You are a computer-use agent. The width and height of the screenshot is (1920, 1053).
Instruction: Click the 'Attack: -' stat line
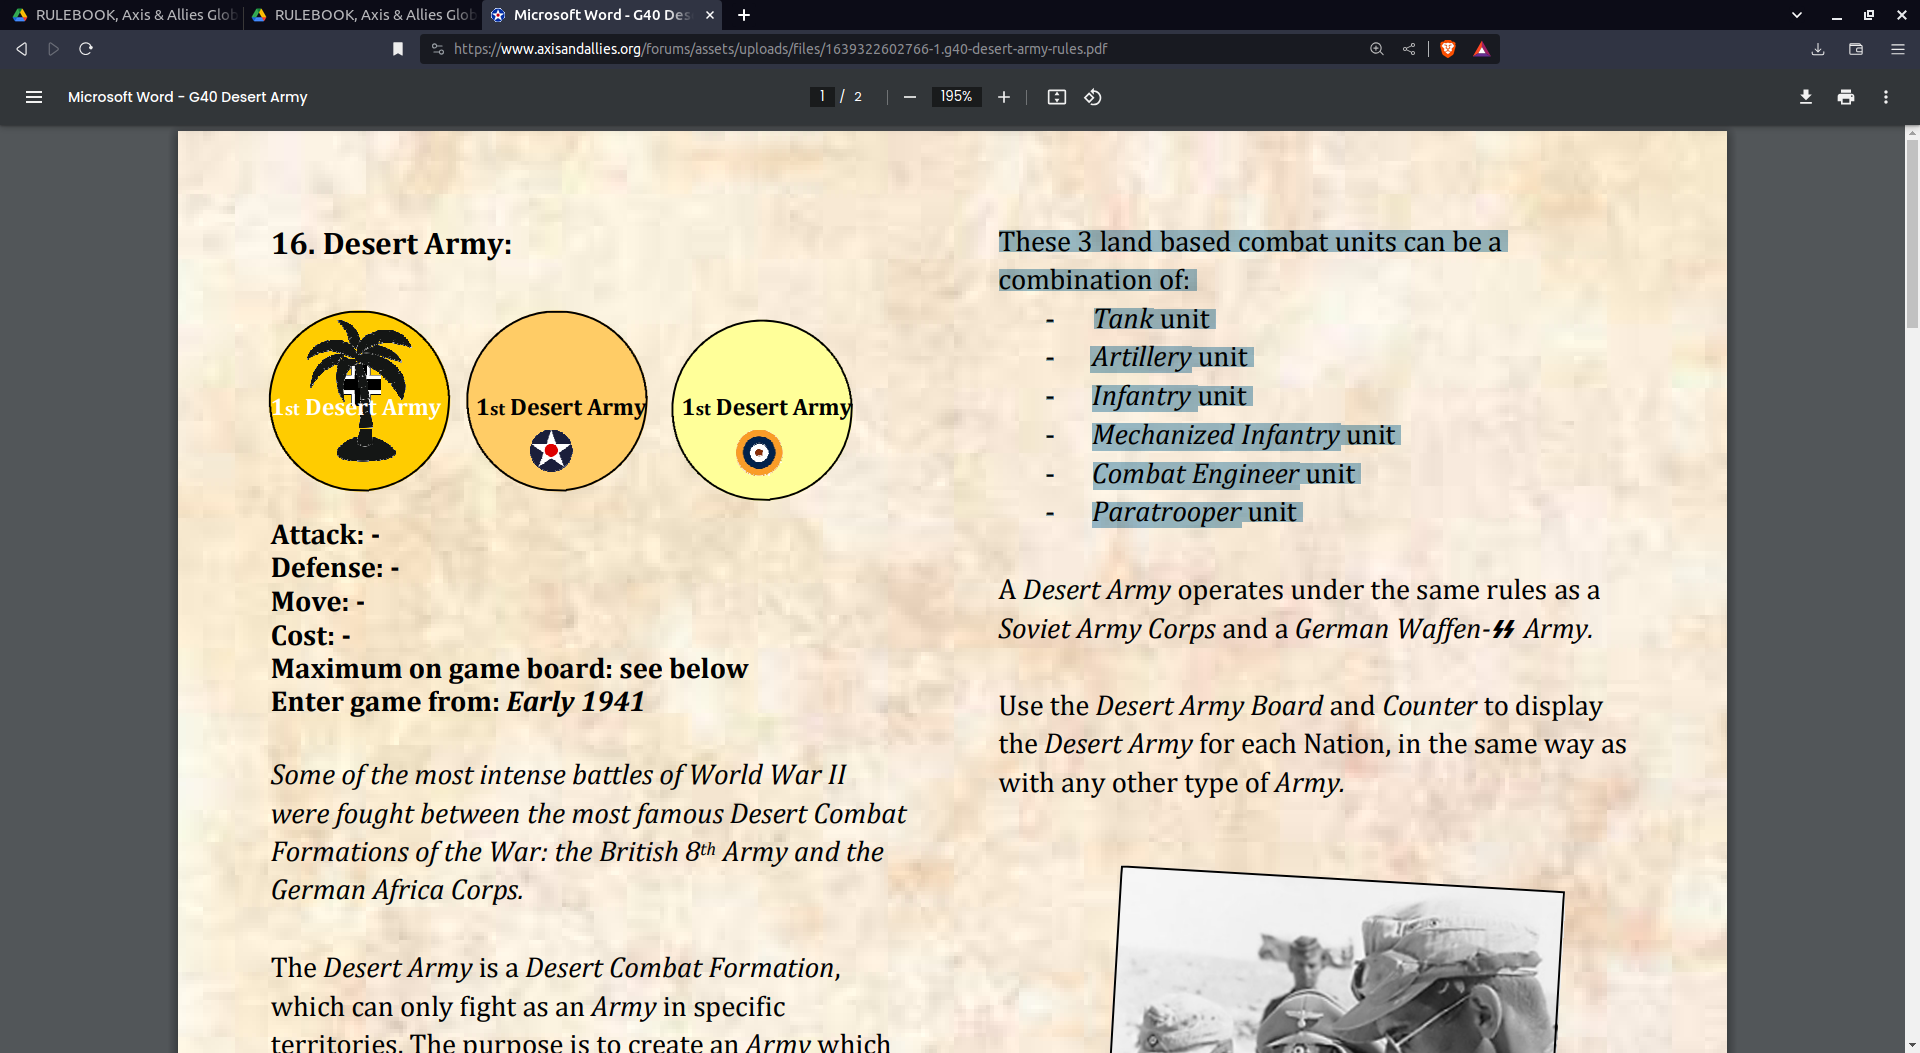pyautogui.click(x=326, y=535)
